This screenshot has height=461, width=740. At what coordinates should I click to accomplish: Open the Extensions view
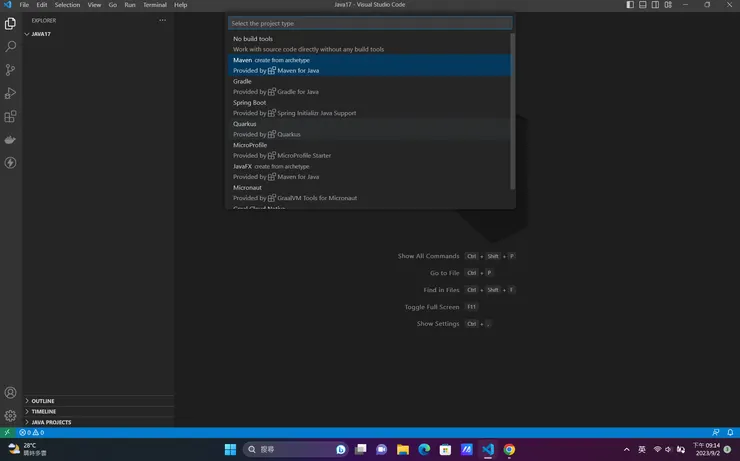coord(11,116)
